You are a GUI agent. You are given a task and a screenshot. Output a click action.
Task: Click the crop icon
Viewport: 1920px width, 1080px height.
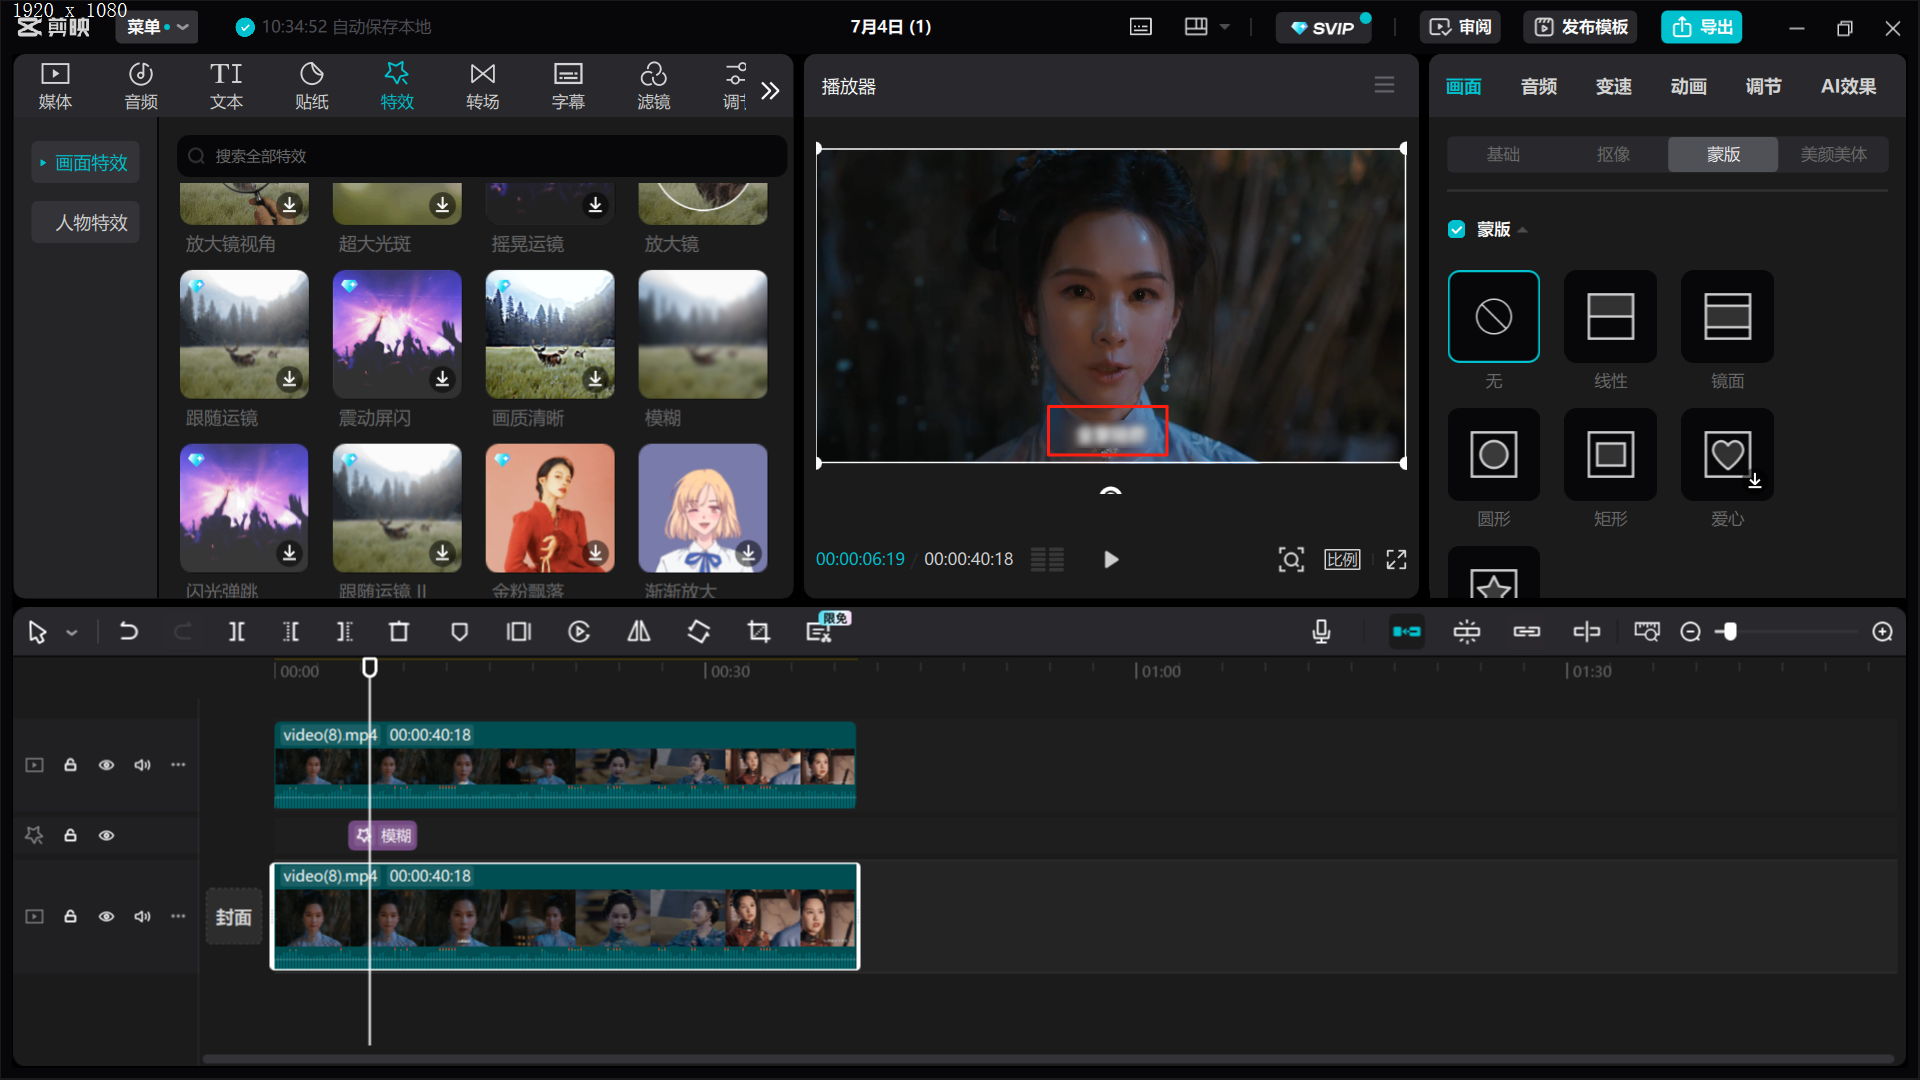pyautogui.click(x=759, y=632)
